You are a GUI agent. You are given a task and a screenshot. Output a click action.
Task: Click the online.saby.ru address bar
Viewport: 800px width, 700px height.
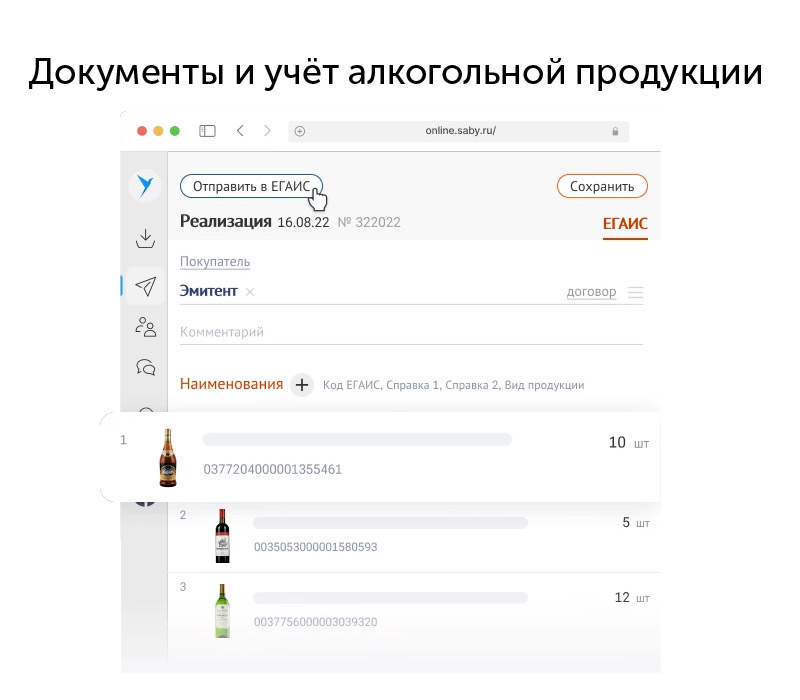click(459, 131)
